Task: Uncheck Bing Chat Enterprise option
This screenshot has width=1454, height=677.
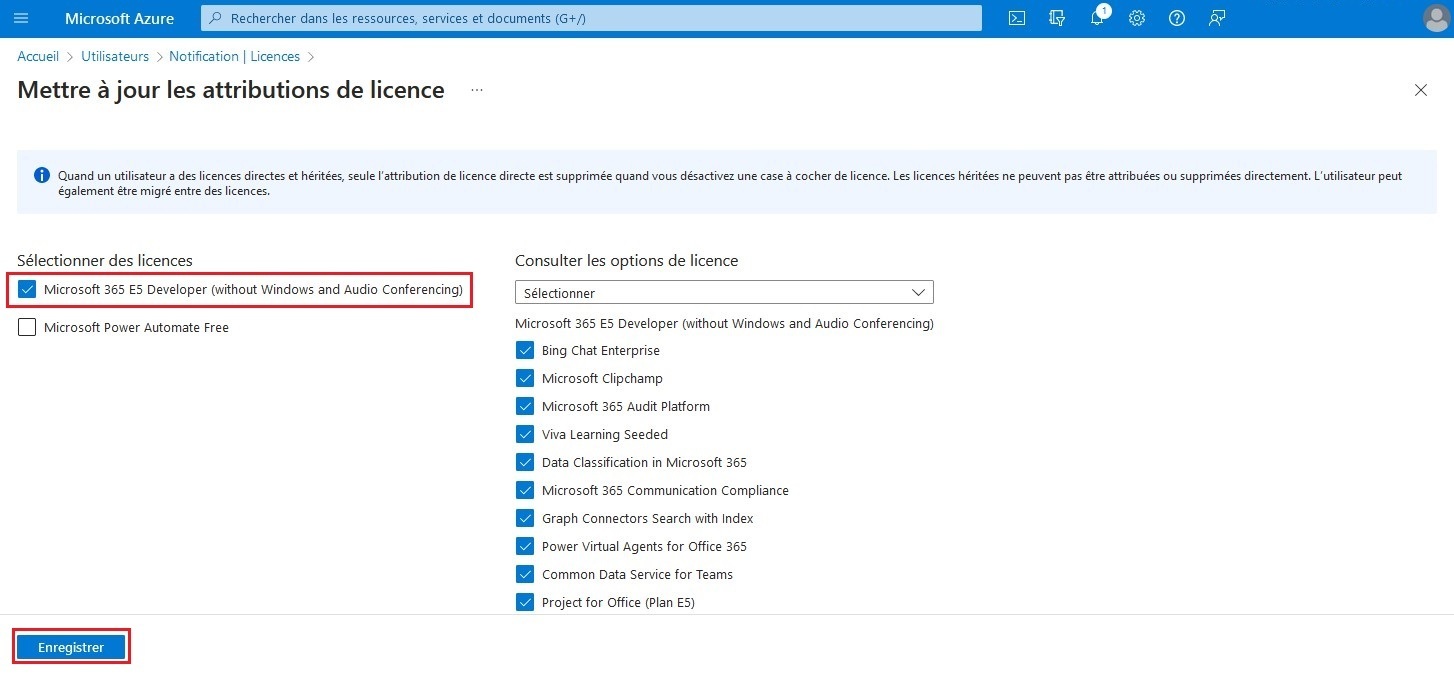Action: coord(525,351)
